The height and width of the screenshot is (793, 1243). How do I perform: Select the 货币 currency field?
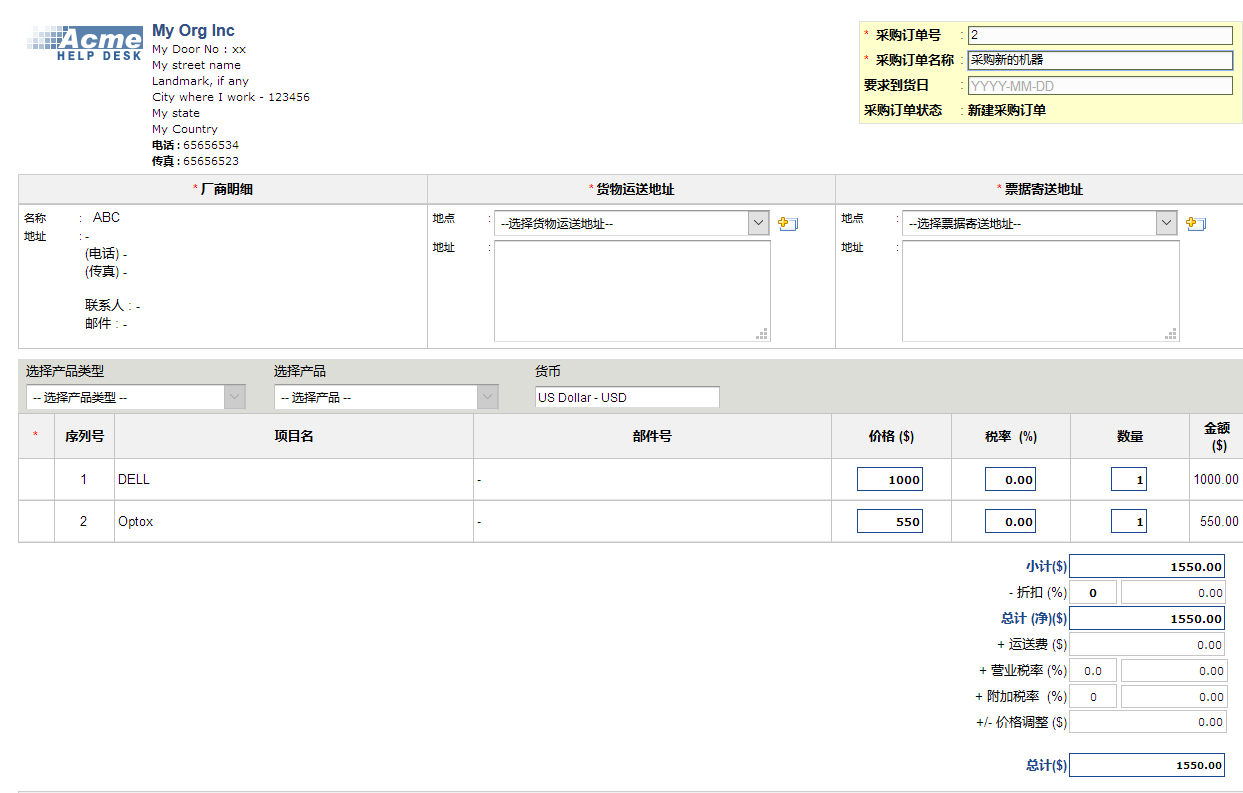[627, 398]
